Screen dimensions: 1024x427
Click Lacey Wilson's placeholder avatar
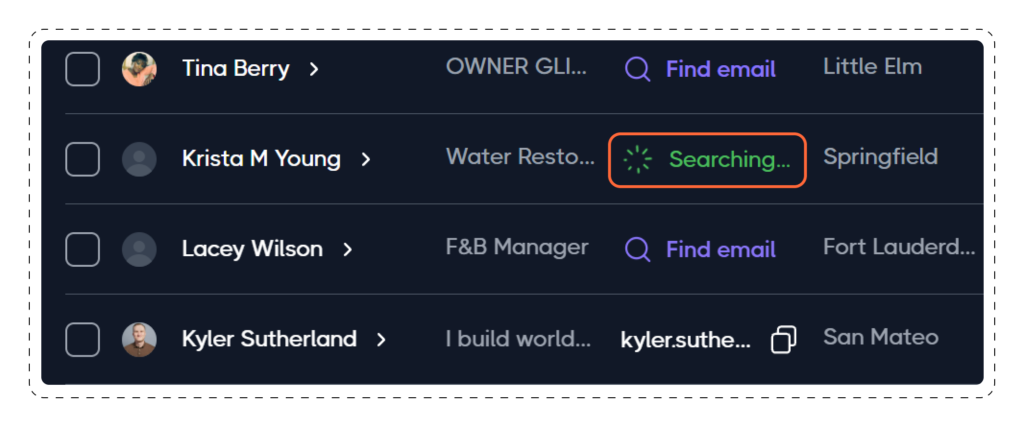(x=139, y=249)
